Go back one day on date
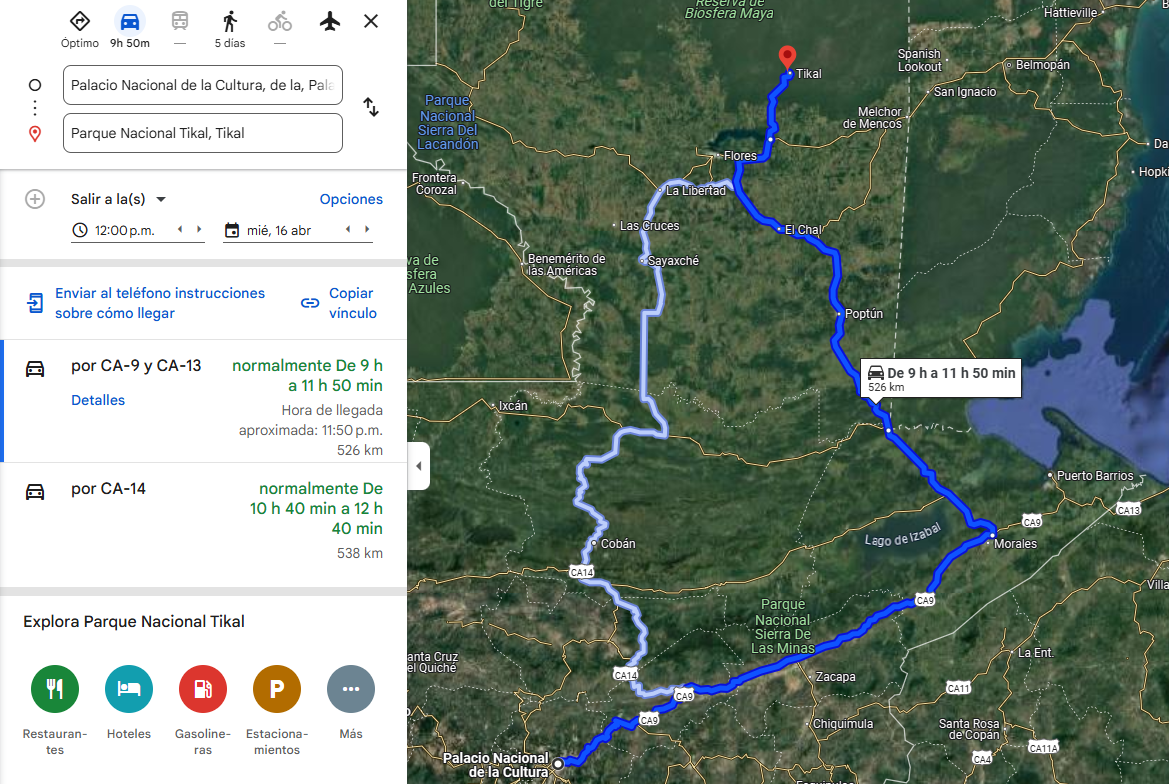 (347, 230)
